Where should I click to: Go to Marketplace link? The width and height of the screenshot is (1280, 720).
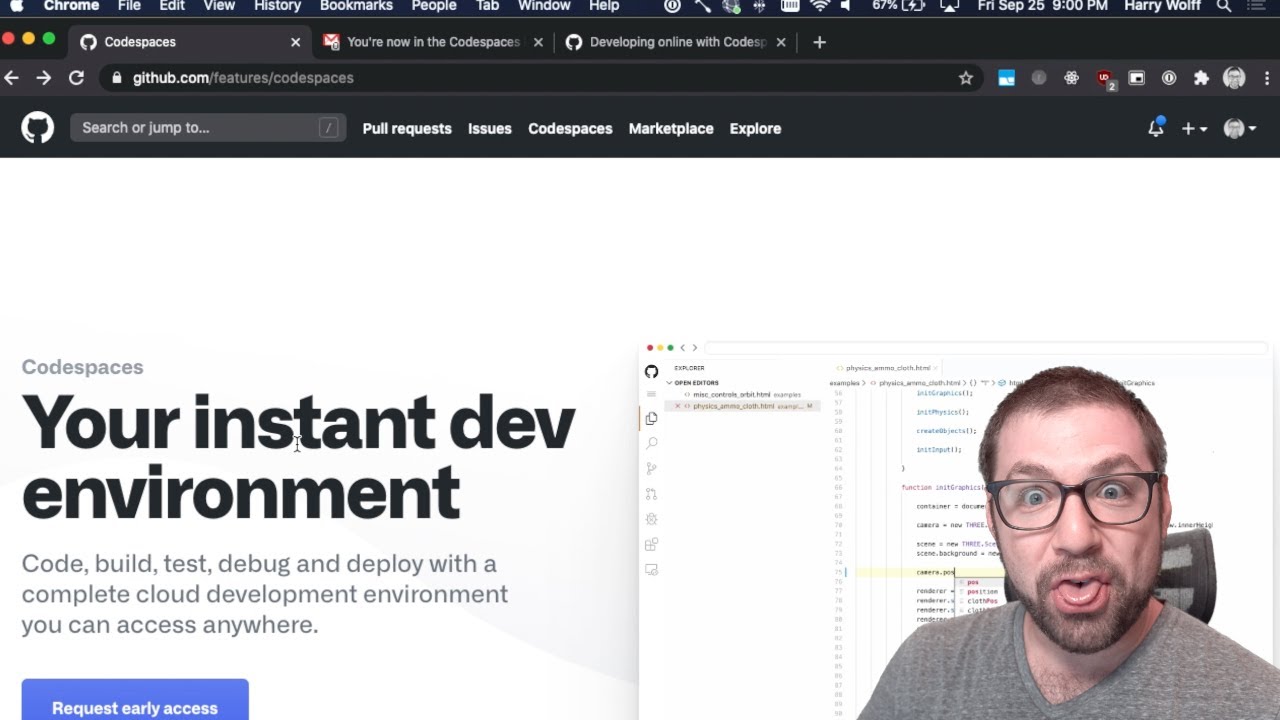click(x=671, y=128)
